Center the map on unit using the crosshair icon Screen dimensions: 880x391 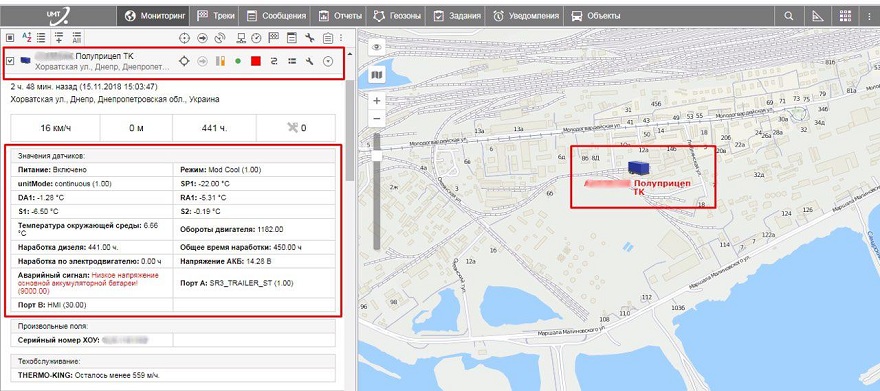(184, 61)
